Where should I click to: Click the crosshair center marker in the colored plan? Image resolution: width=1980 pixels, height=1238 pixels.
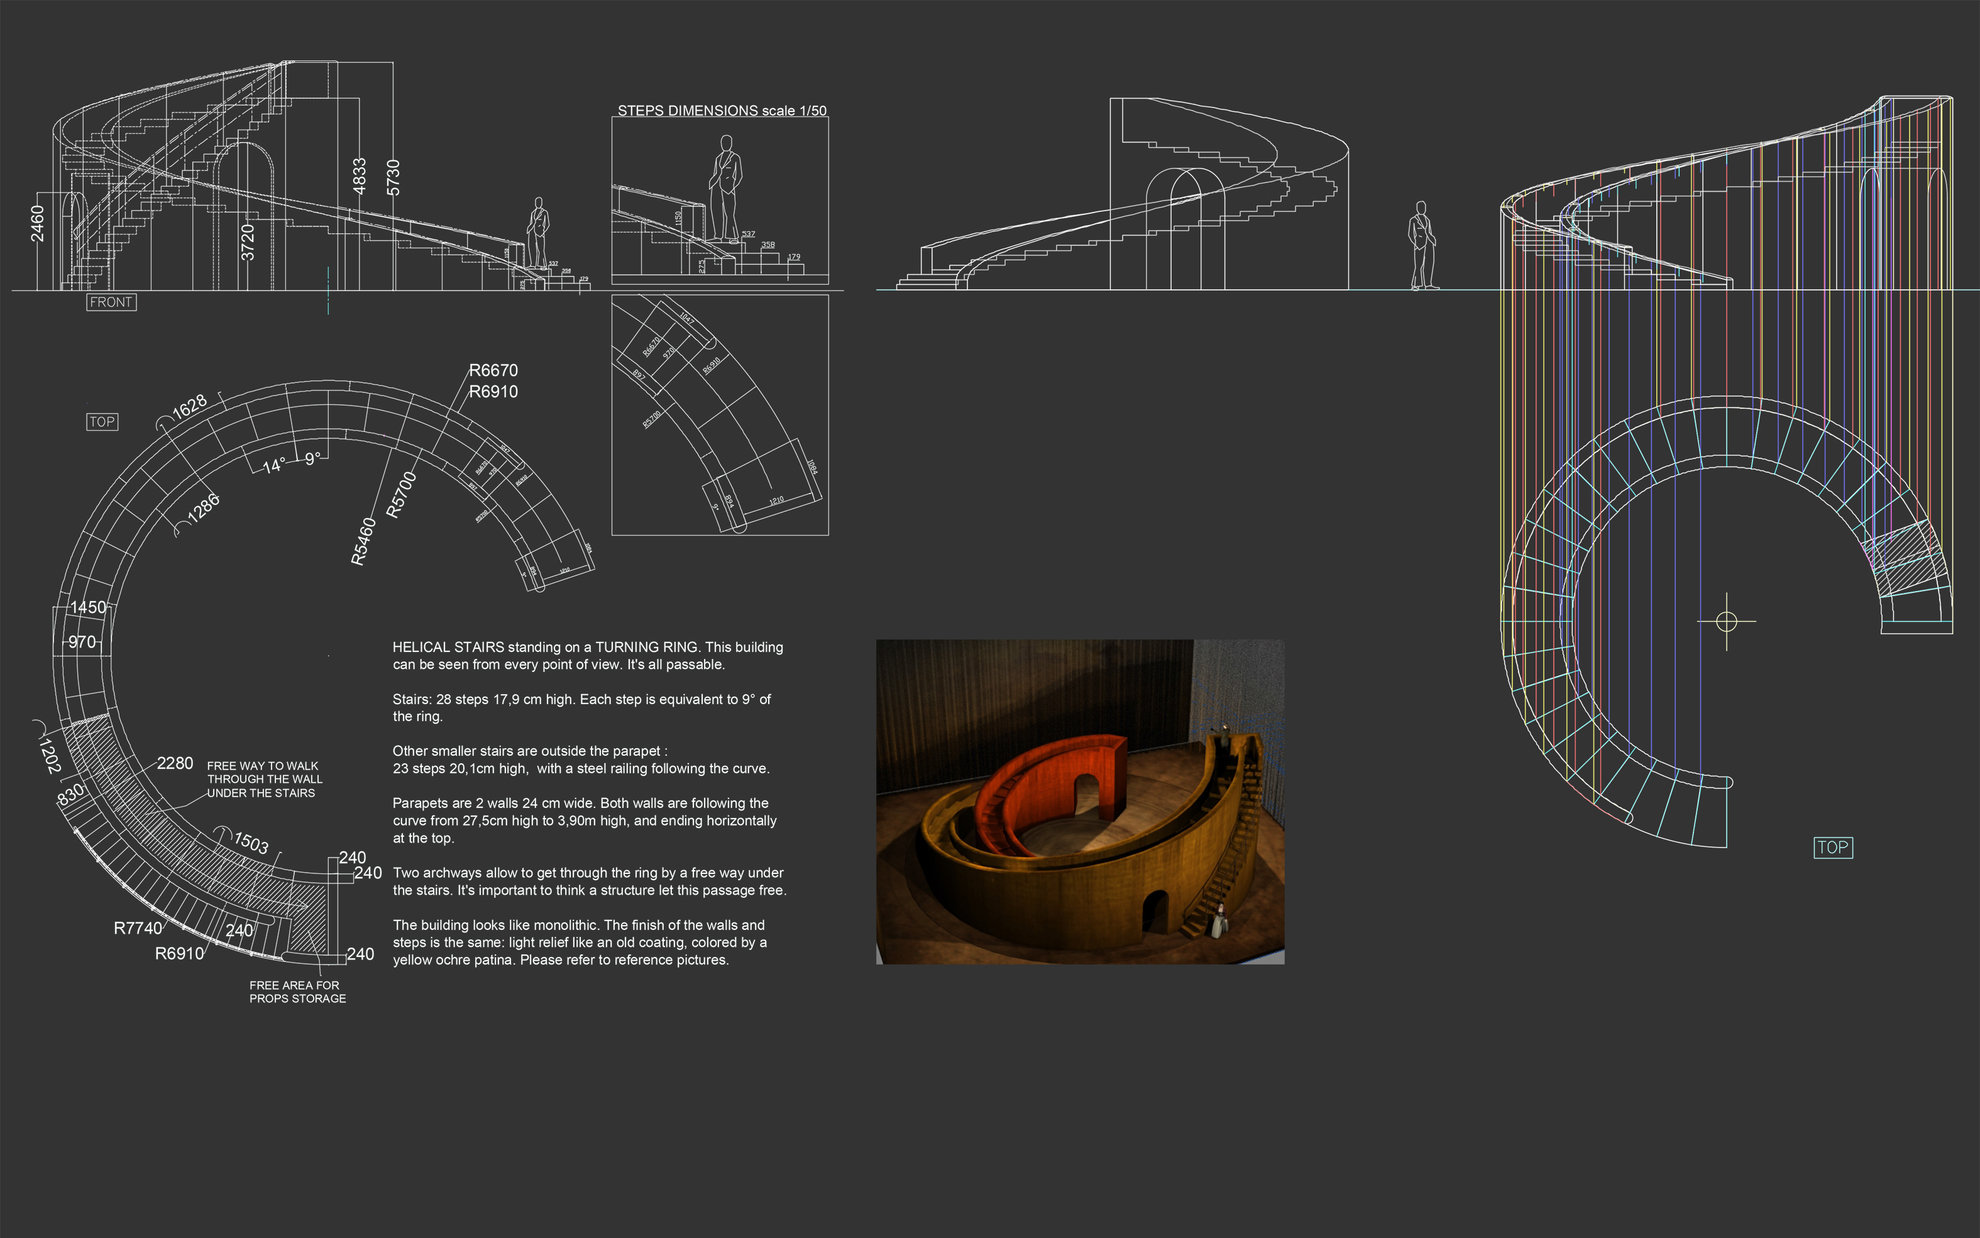click(1726, 622)
